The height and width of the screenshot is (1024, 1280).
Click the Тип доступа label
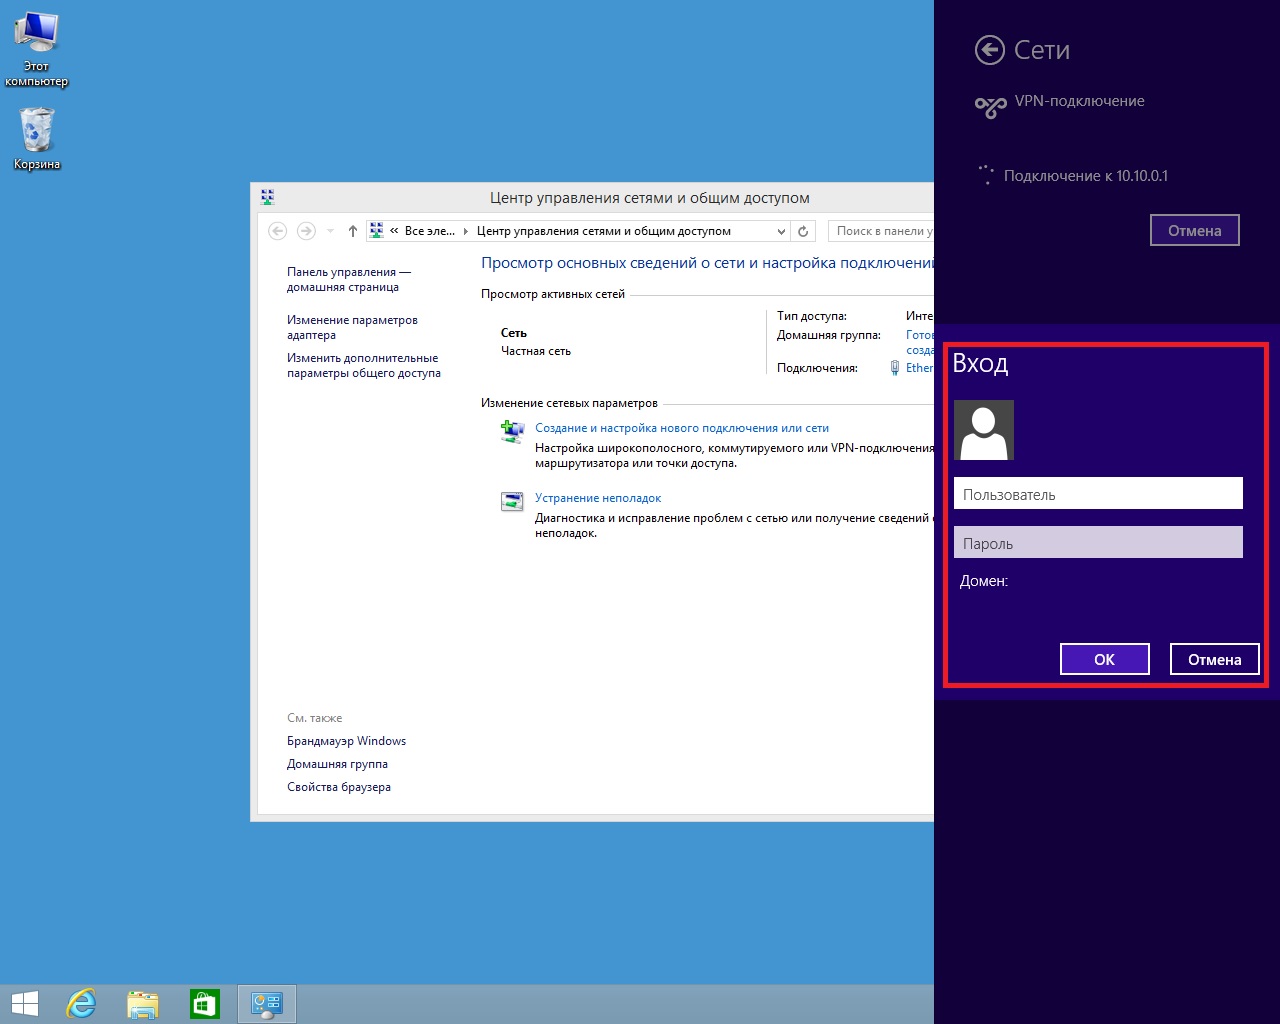(812, 316)
